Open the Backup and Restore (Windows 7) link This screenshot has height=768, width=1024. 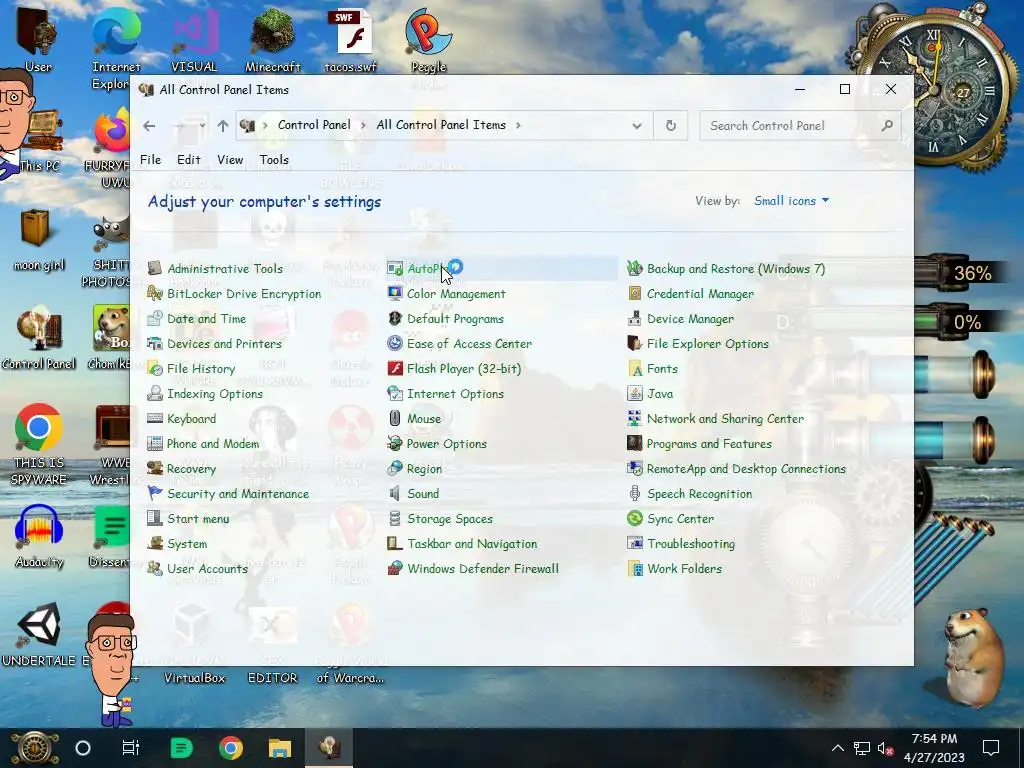[x=736, y=268]
